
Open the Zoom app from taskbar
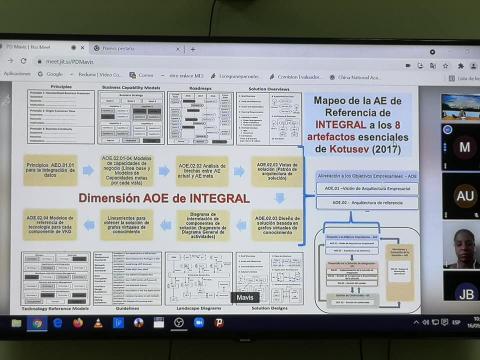(199, 323)
